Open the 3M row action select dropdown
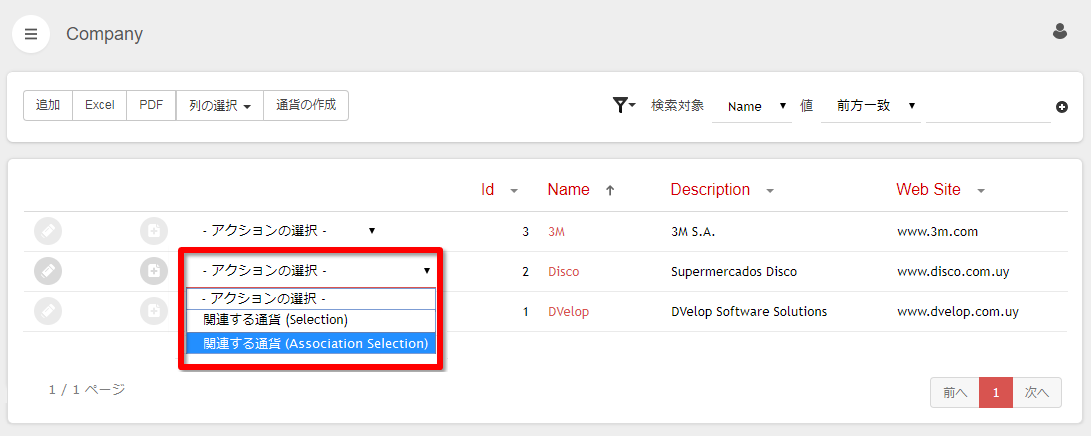This screenshot has height=436, width=1091. pyautogui.click(x=287, y=231)
